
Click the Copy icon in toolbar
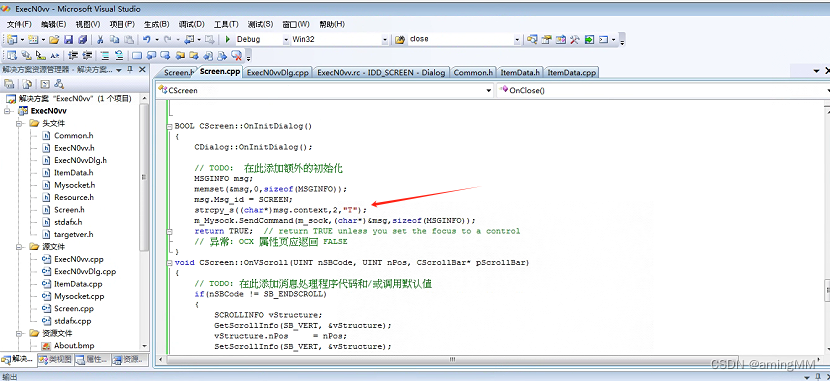tap(114, 39)
